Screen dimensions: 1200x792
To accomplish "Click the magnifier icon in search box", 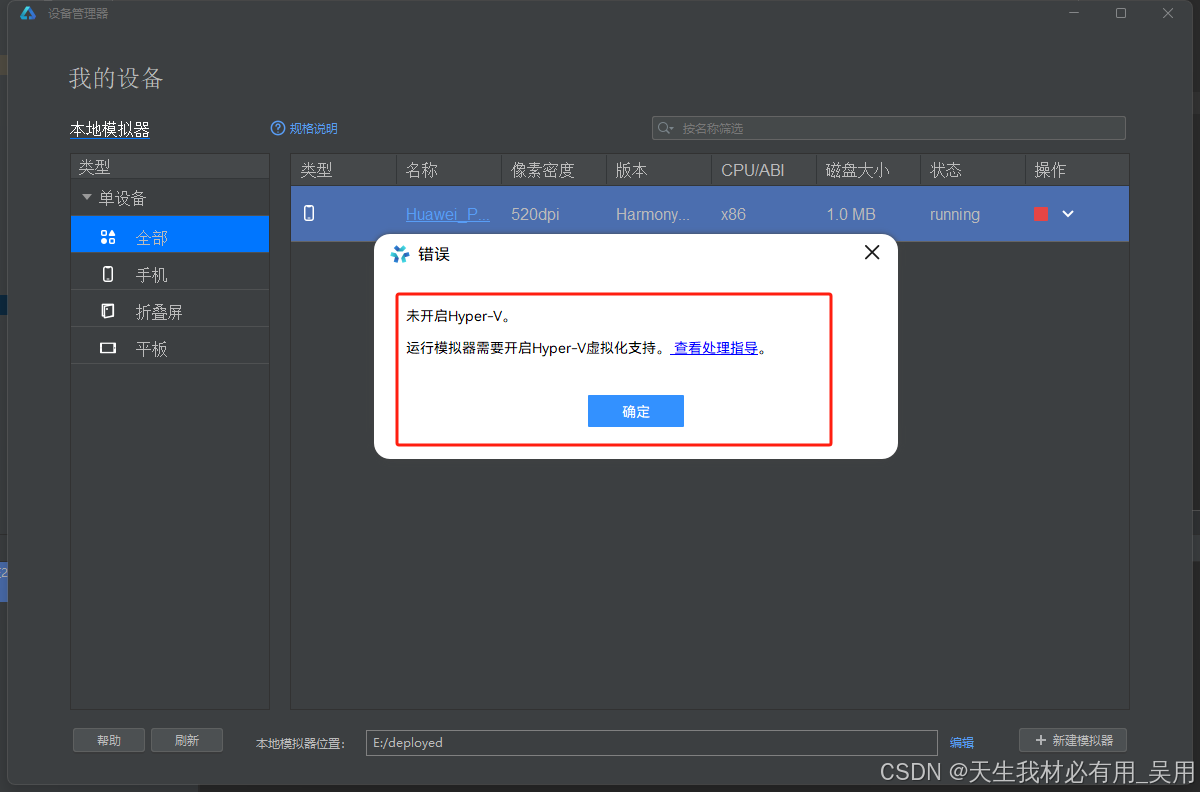I will [x=665, y=128].
